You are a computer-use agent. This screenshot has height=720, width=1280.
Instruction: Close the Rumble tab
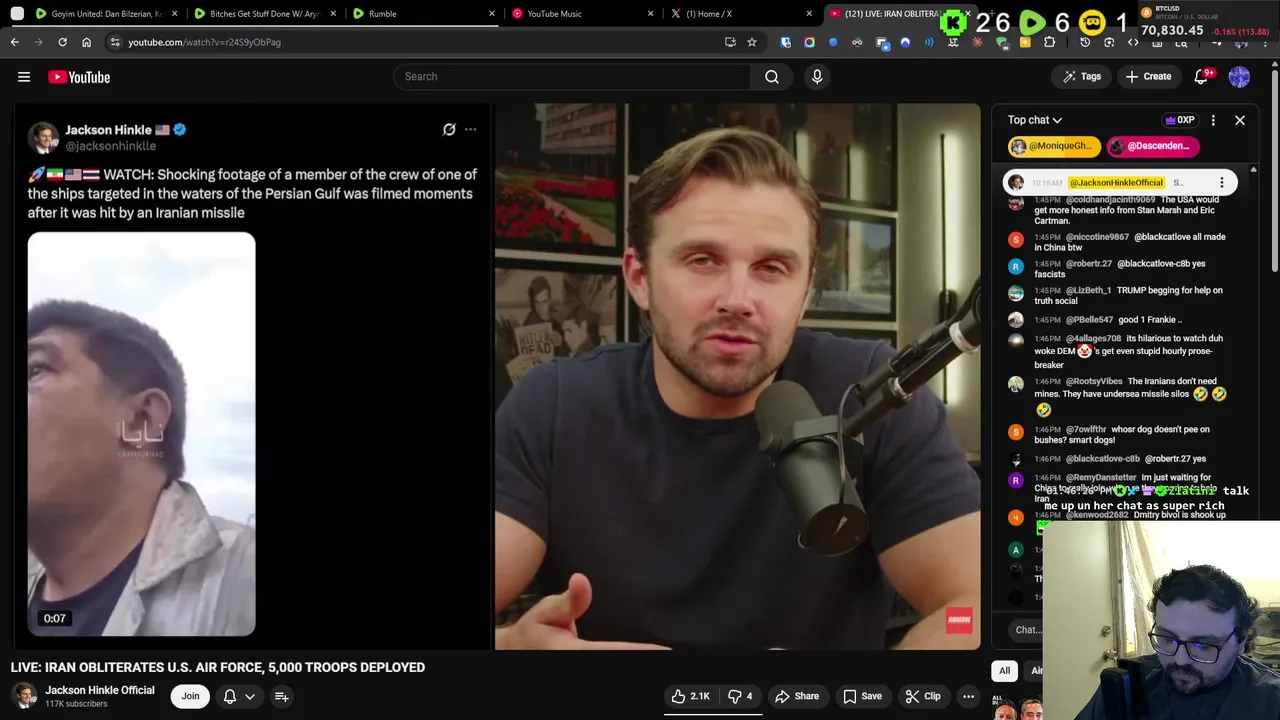[491, 14]
